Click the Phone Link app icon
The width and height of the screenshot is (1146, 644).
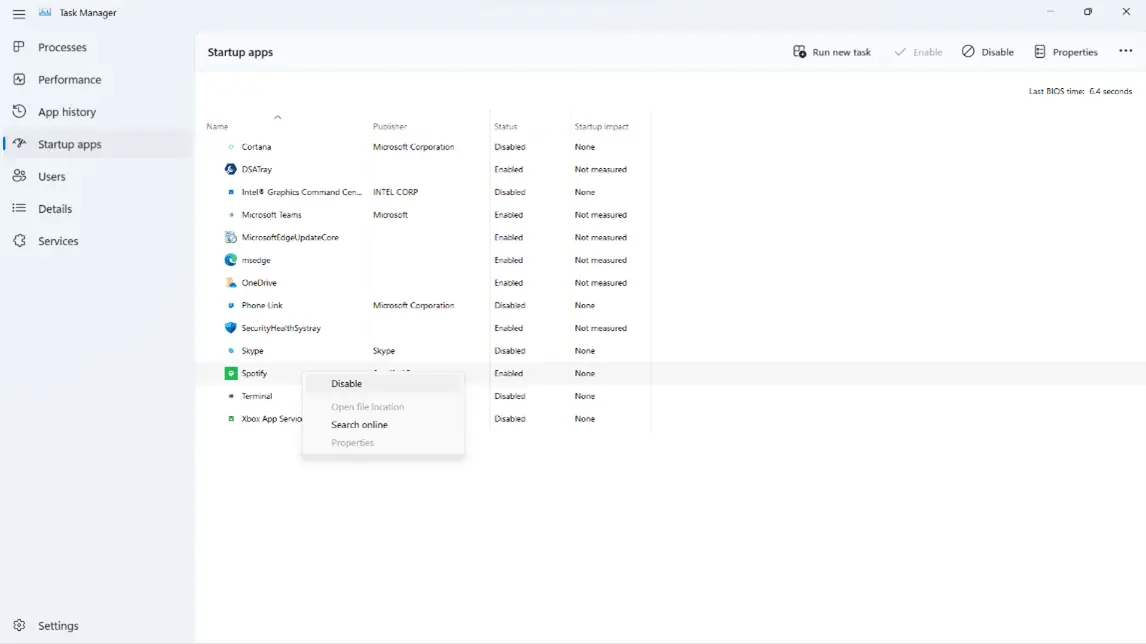click(x=231, y=305)
